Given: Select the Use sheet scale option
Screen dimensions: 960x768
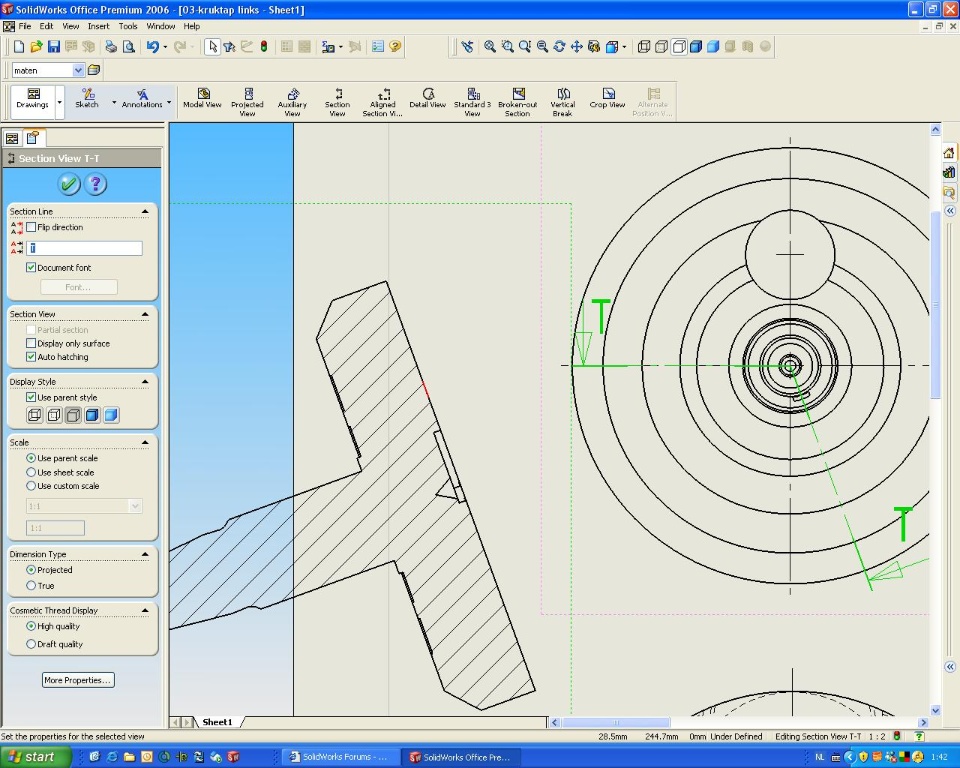Looking at the screenshot, I should pyautogui.click(x=31, y=472).
